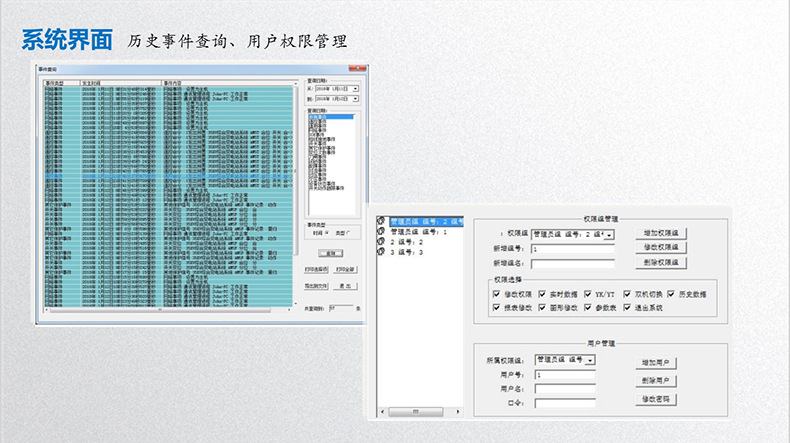This screenshot has height=443, width=790.
Task: Toggle the 退出系统 permission checkbox
Action: pyautogui.click(x=627, y=307)
